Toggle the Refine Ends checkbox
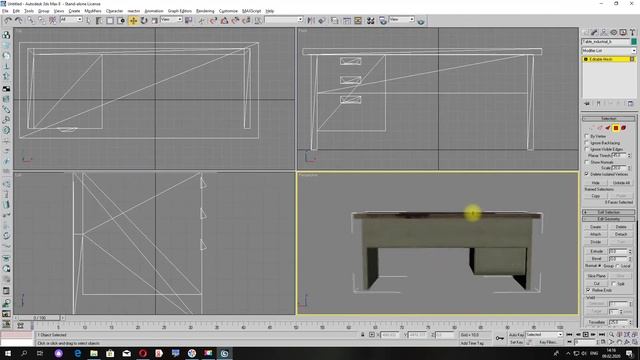This screenshot has width=640, height=360. [x=588, y=290]
